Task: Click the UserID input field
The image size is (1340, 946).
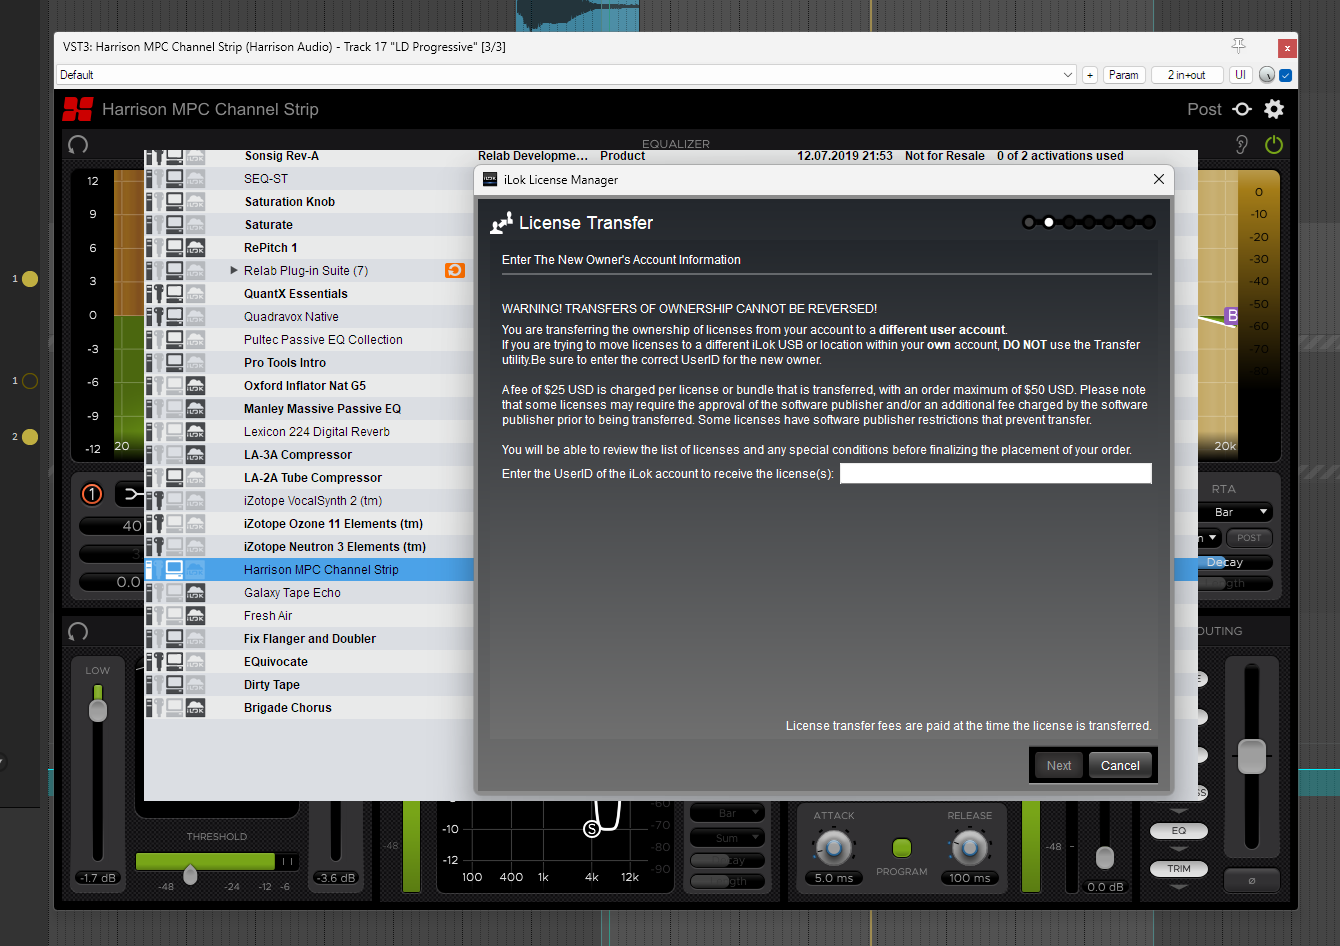Action: 995,473
